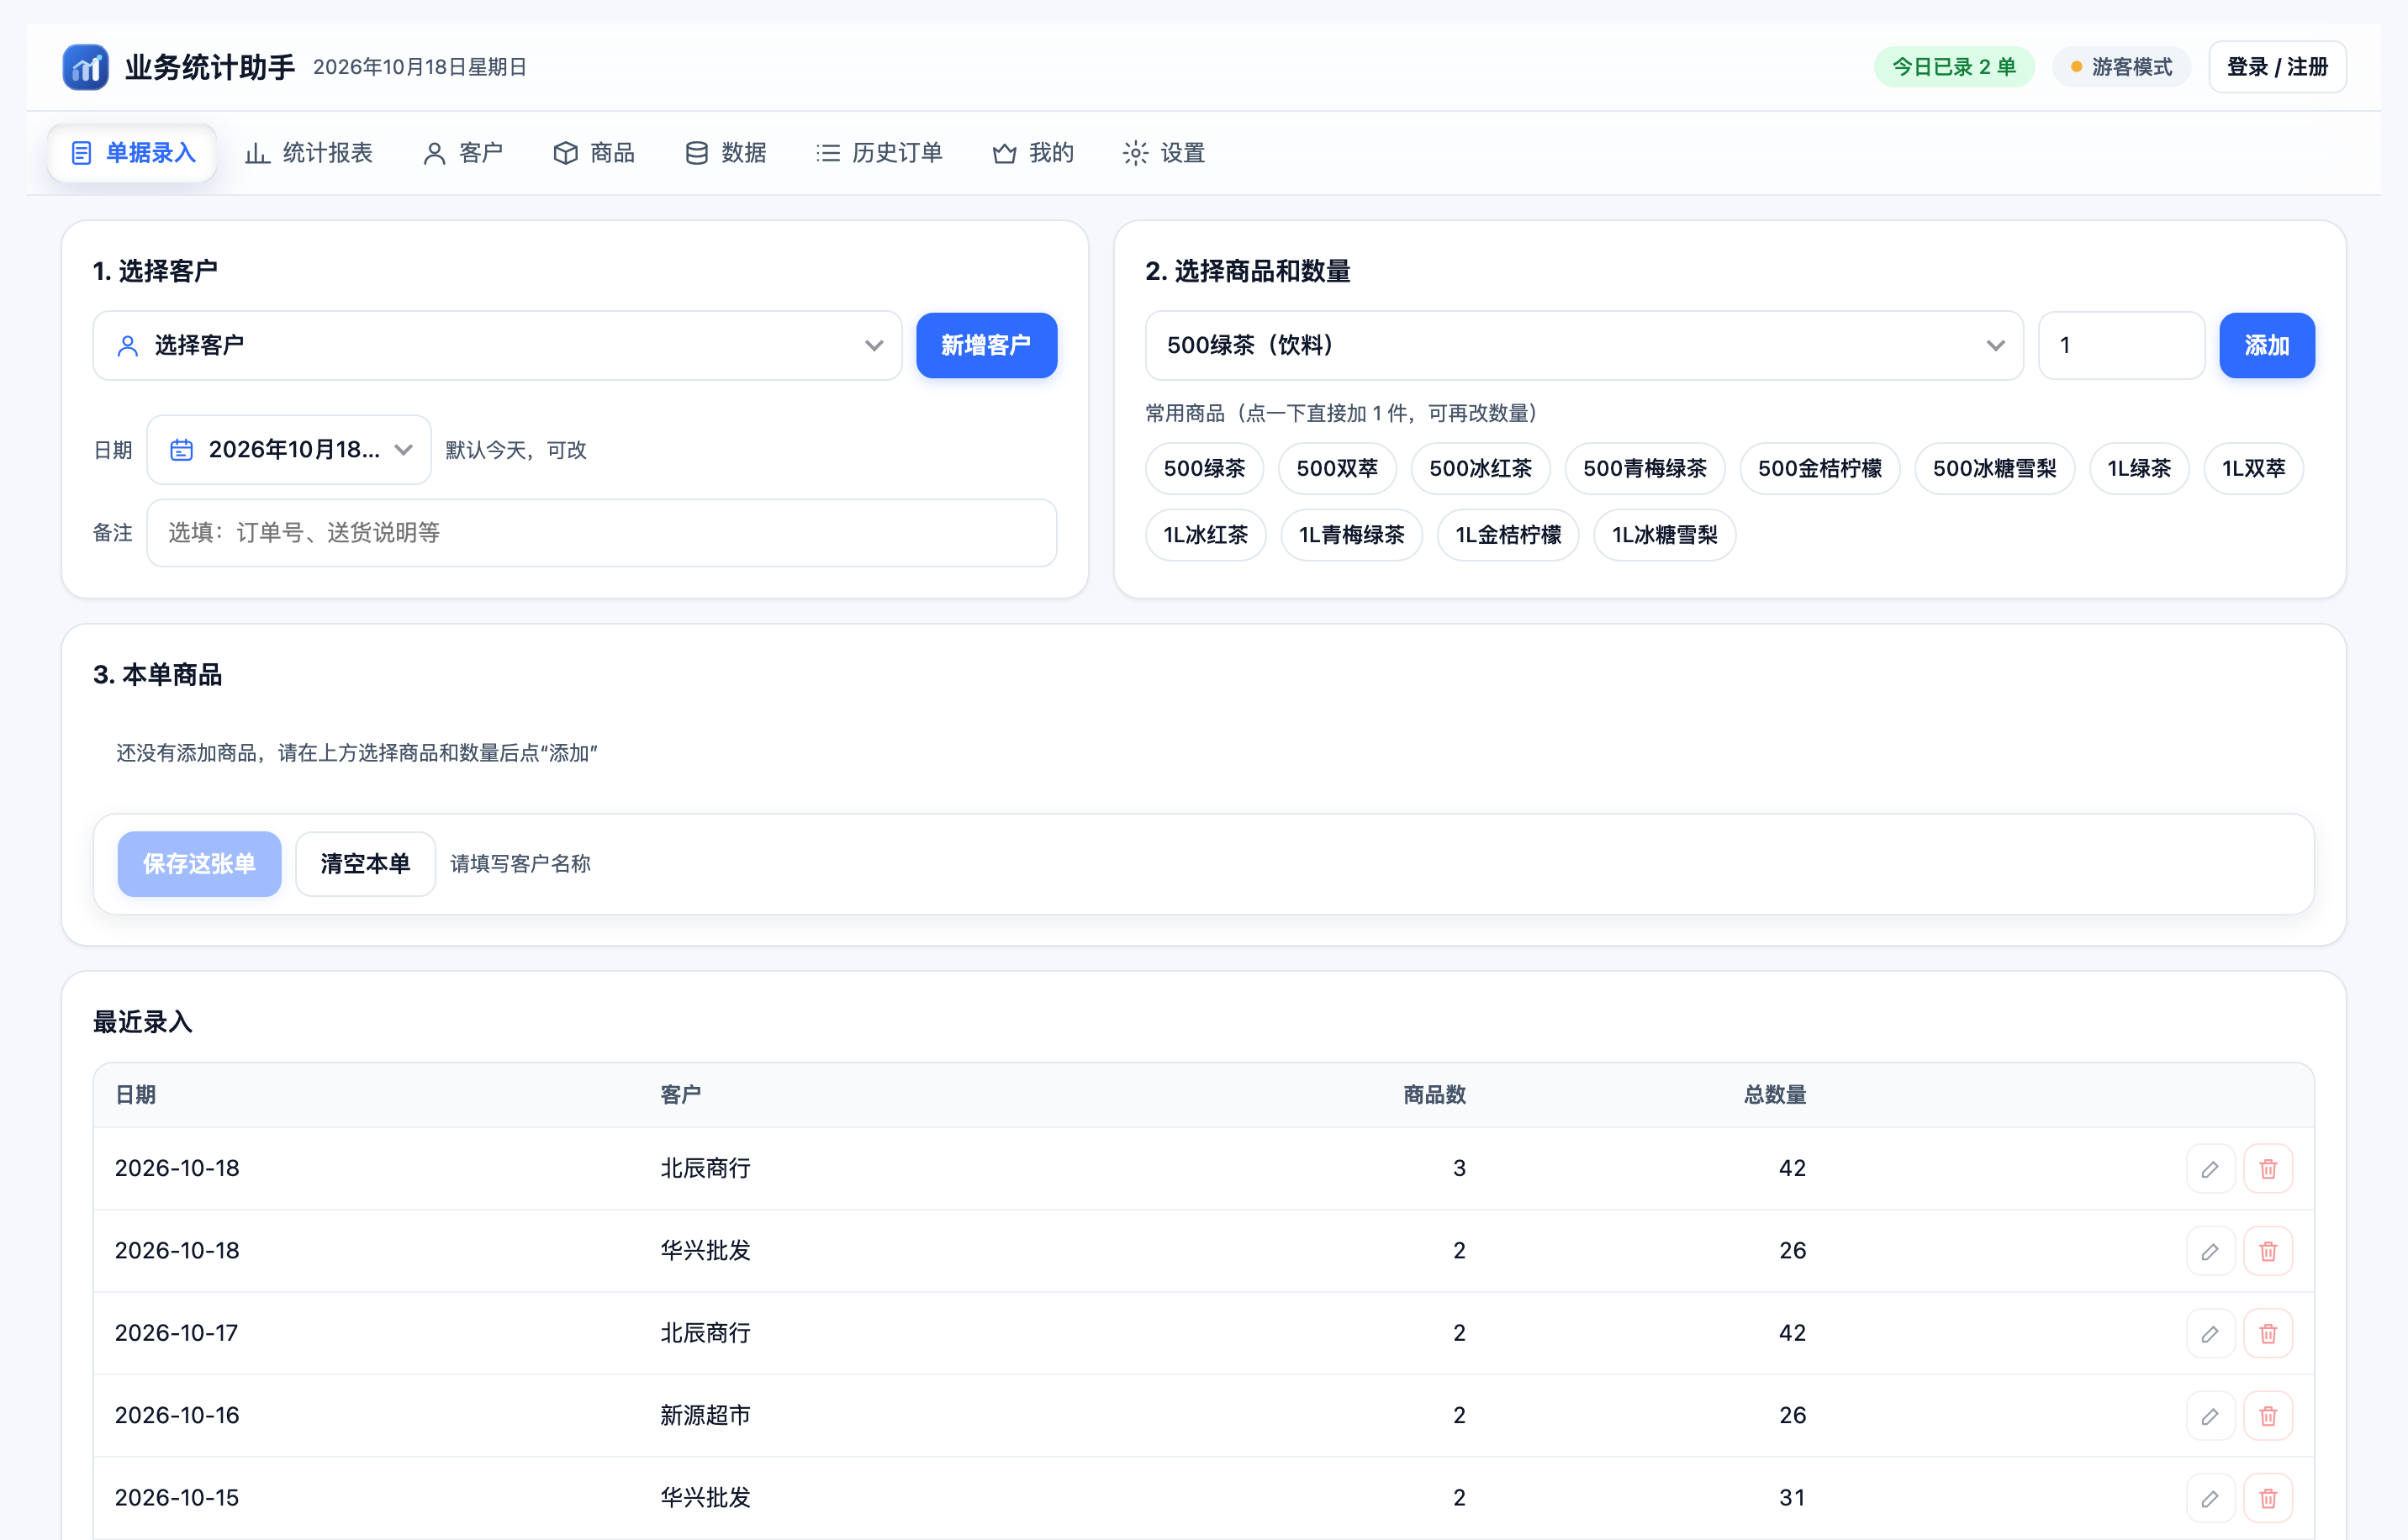
Task: Click the 客户 column header in table
Action: 681,1095
